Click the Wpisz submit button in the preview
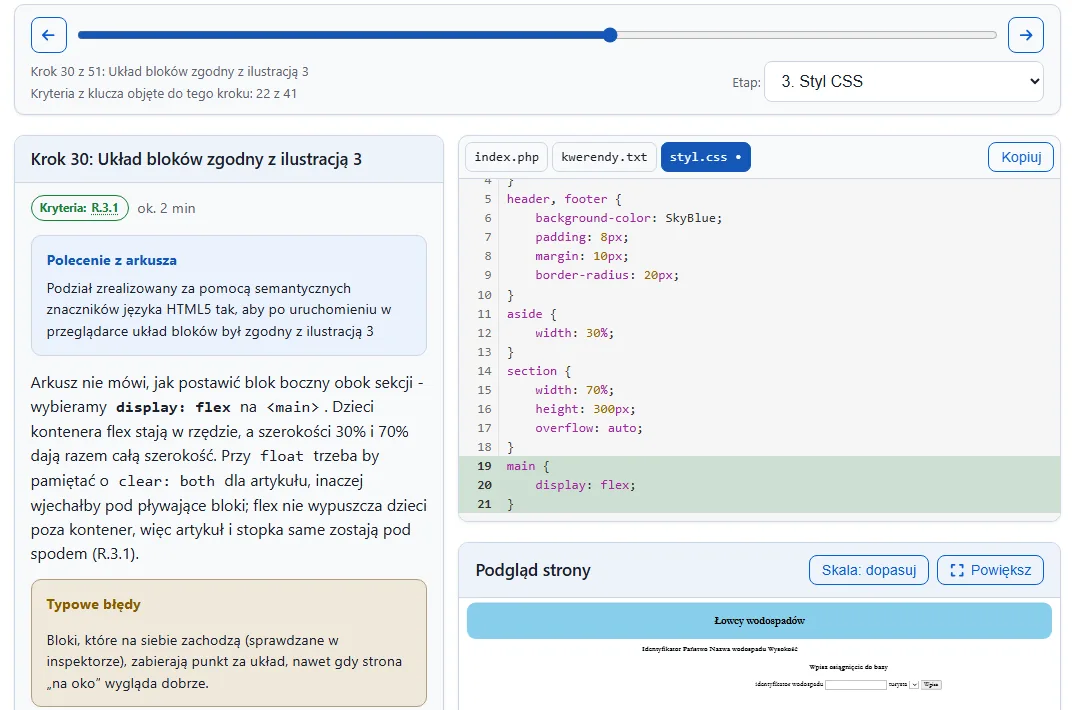1075x710 pixels. click(x=930, y=685)
